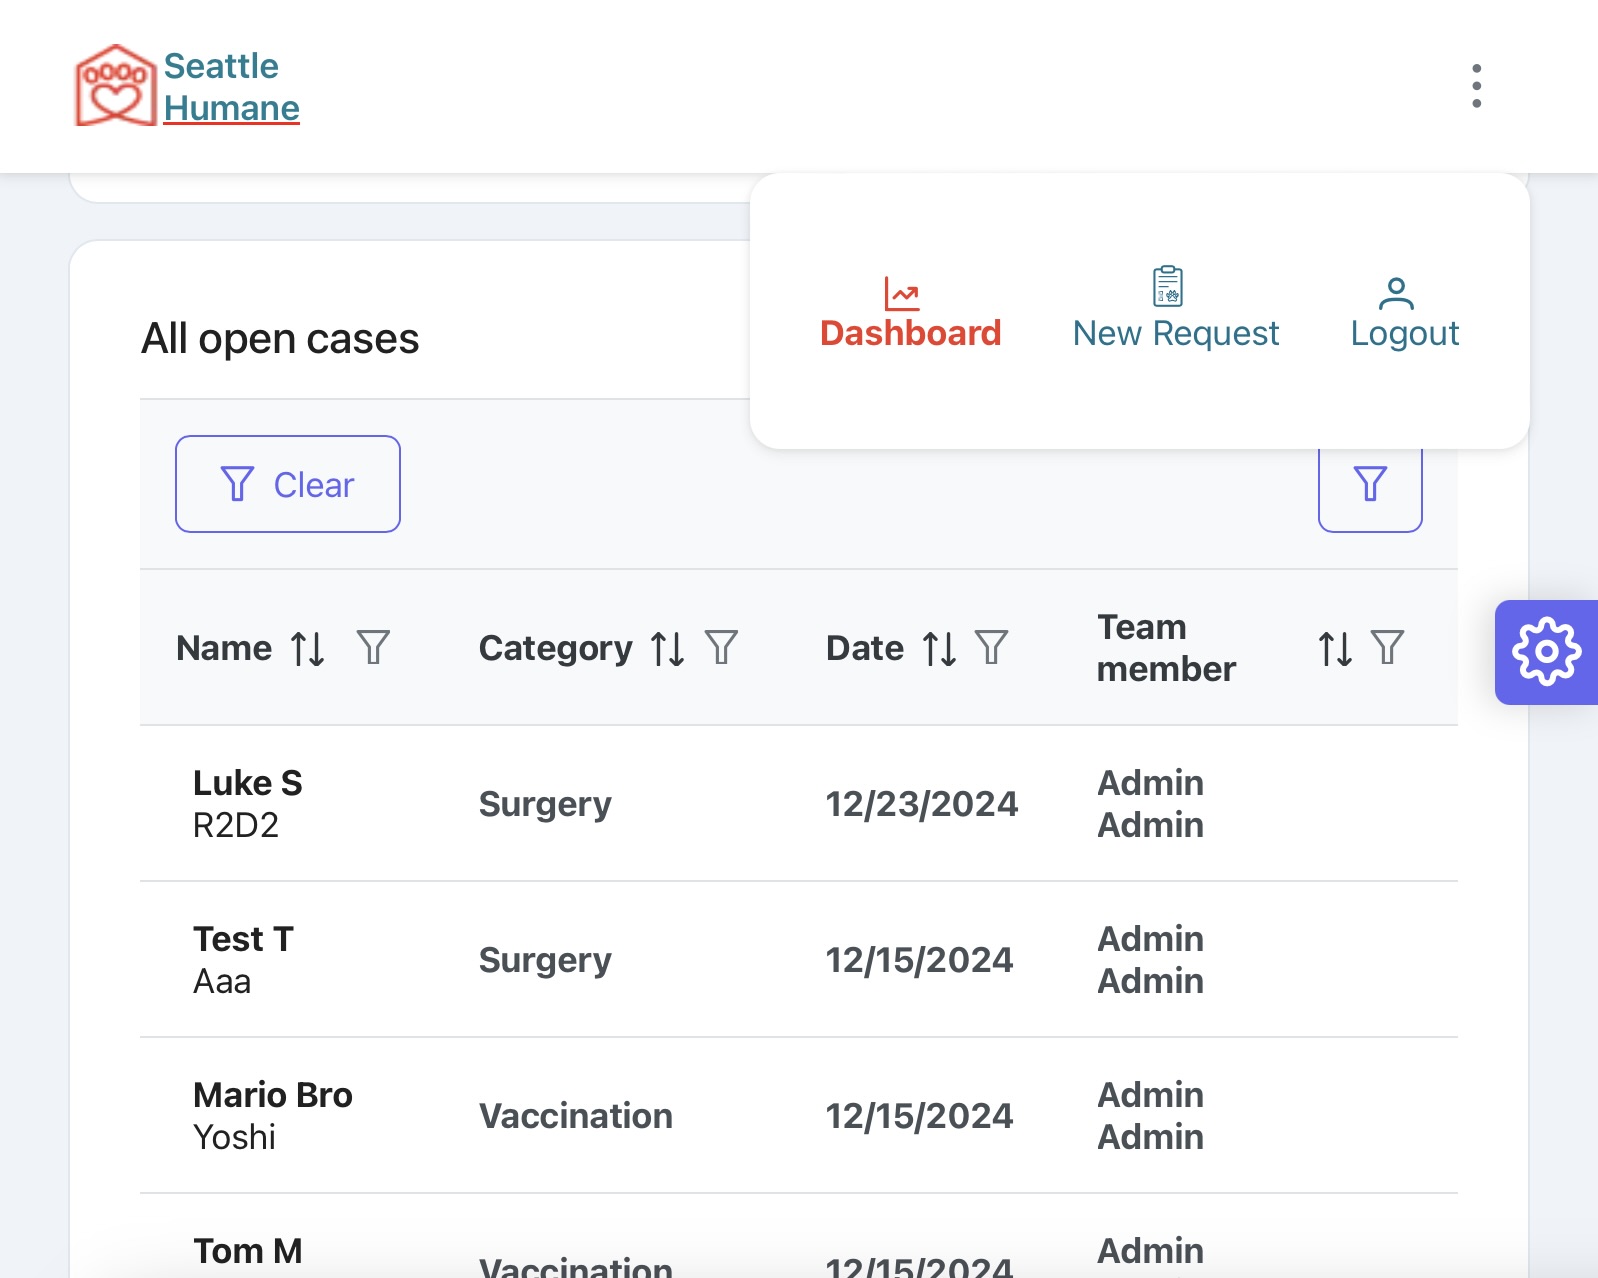Click the All open cases heading
1598x1278 pixels.
(x=280, y=338)
